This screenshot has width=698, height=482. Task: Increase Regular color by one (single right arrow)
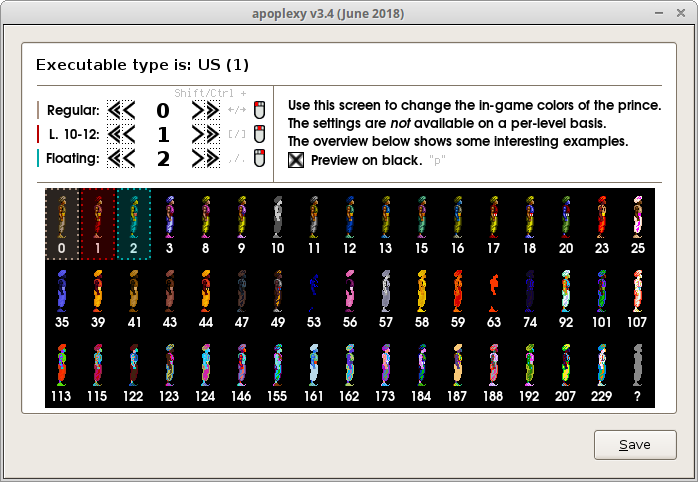click(x=198, y=110)
